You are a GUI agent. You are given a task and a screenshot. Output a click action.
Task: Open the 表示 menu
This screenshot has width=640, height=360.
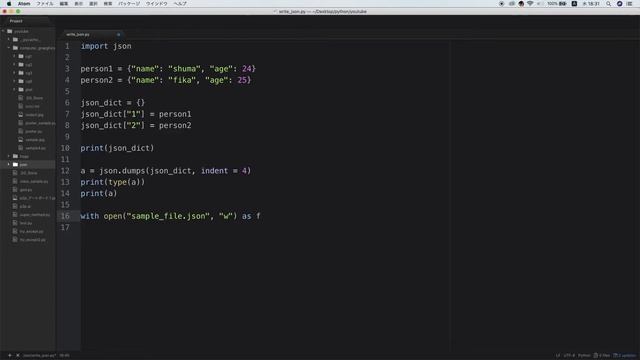point(78,4)
